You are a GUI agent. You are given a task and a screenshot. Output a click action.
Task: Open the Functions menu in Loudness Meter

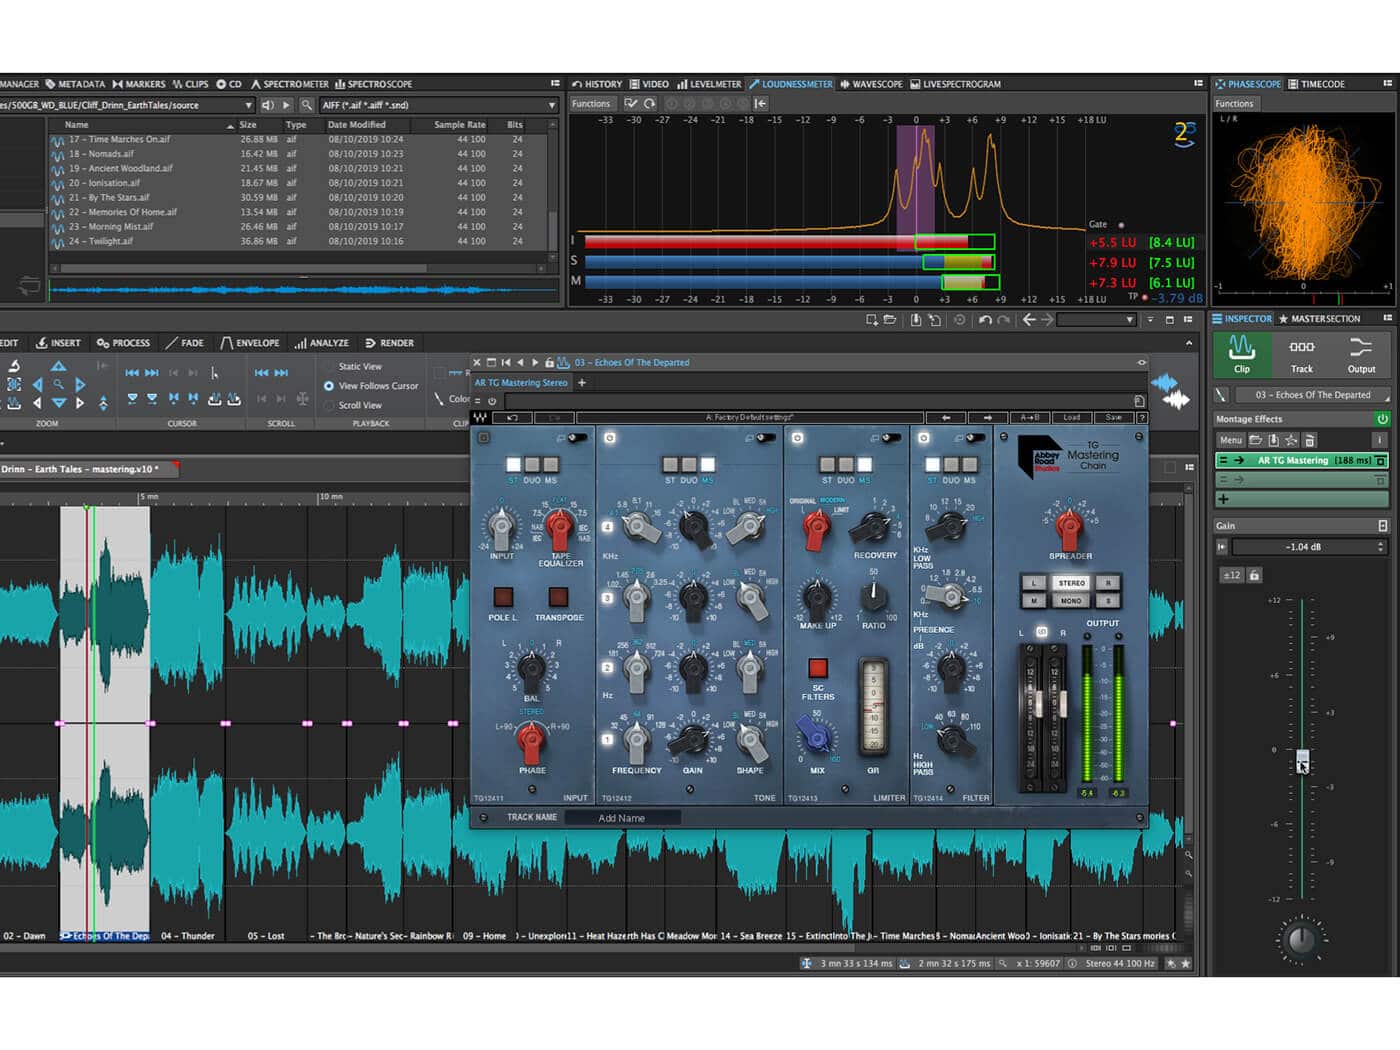coord(591,104)
